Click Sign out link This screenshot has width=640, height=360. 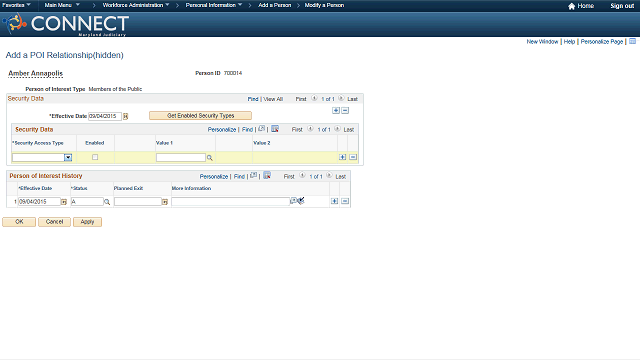622,6
